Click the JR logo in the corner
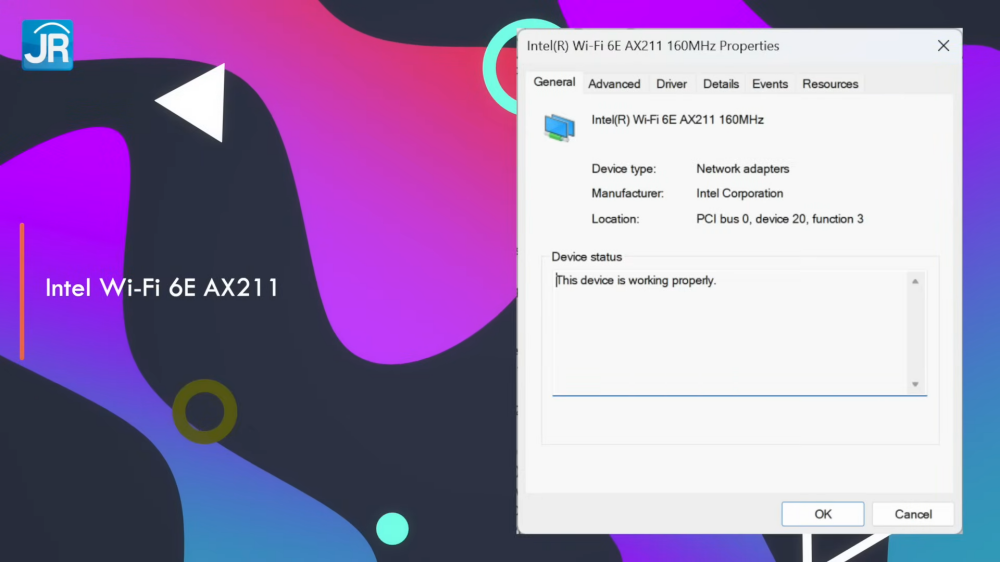 [47, 45]
